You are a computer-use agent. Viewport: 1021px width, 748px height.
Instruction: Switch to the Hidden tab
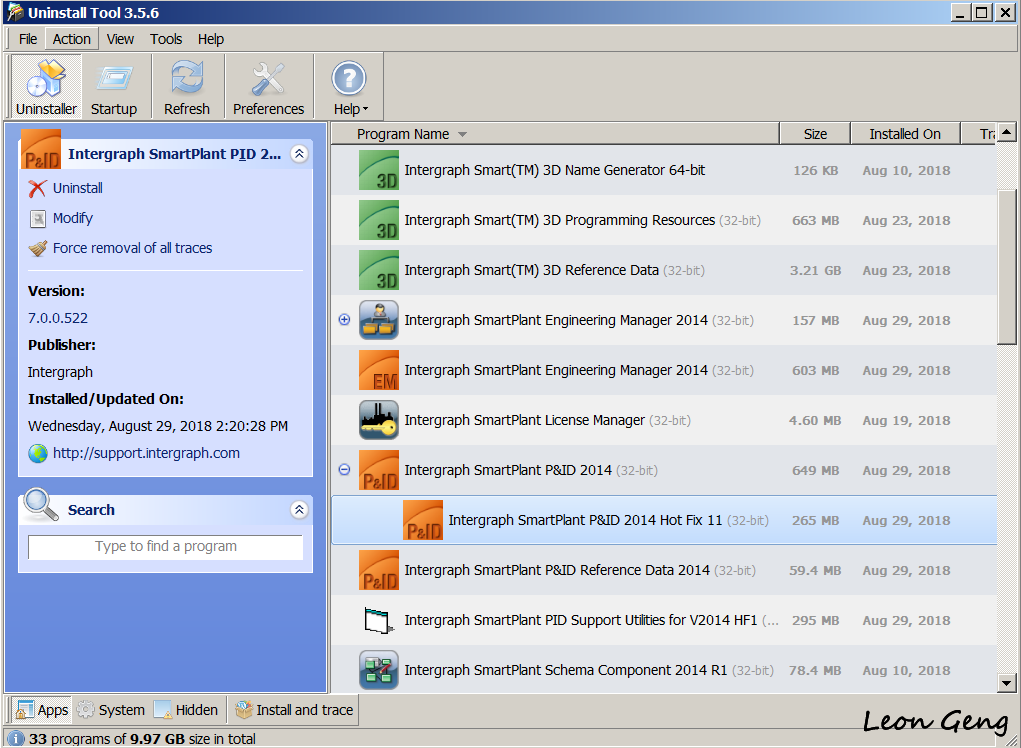(x=186, y=710)
